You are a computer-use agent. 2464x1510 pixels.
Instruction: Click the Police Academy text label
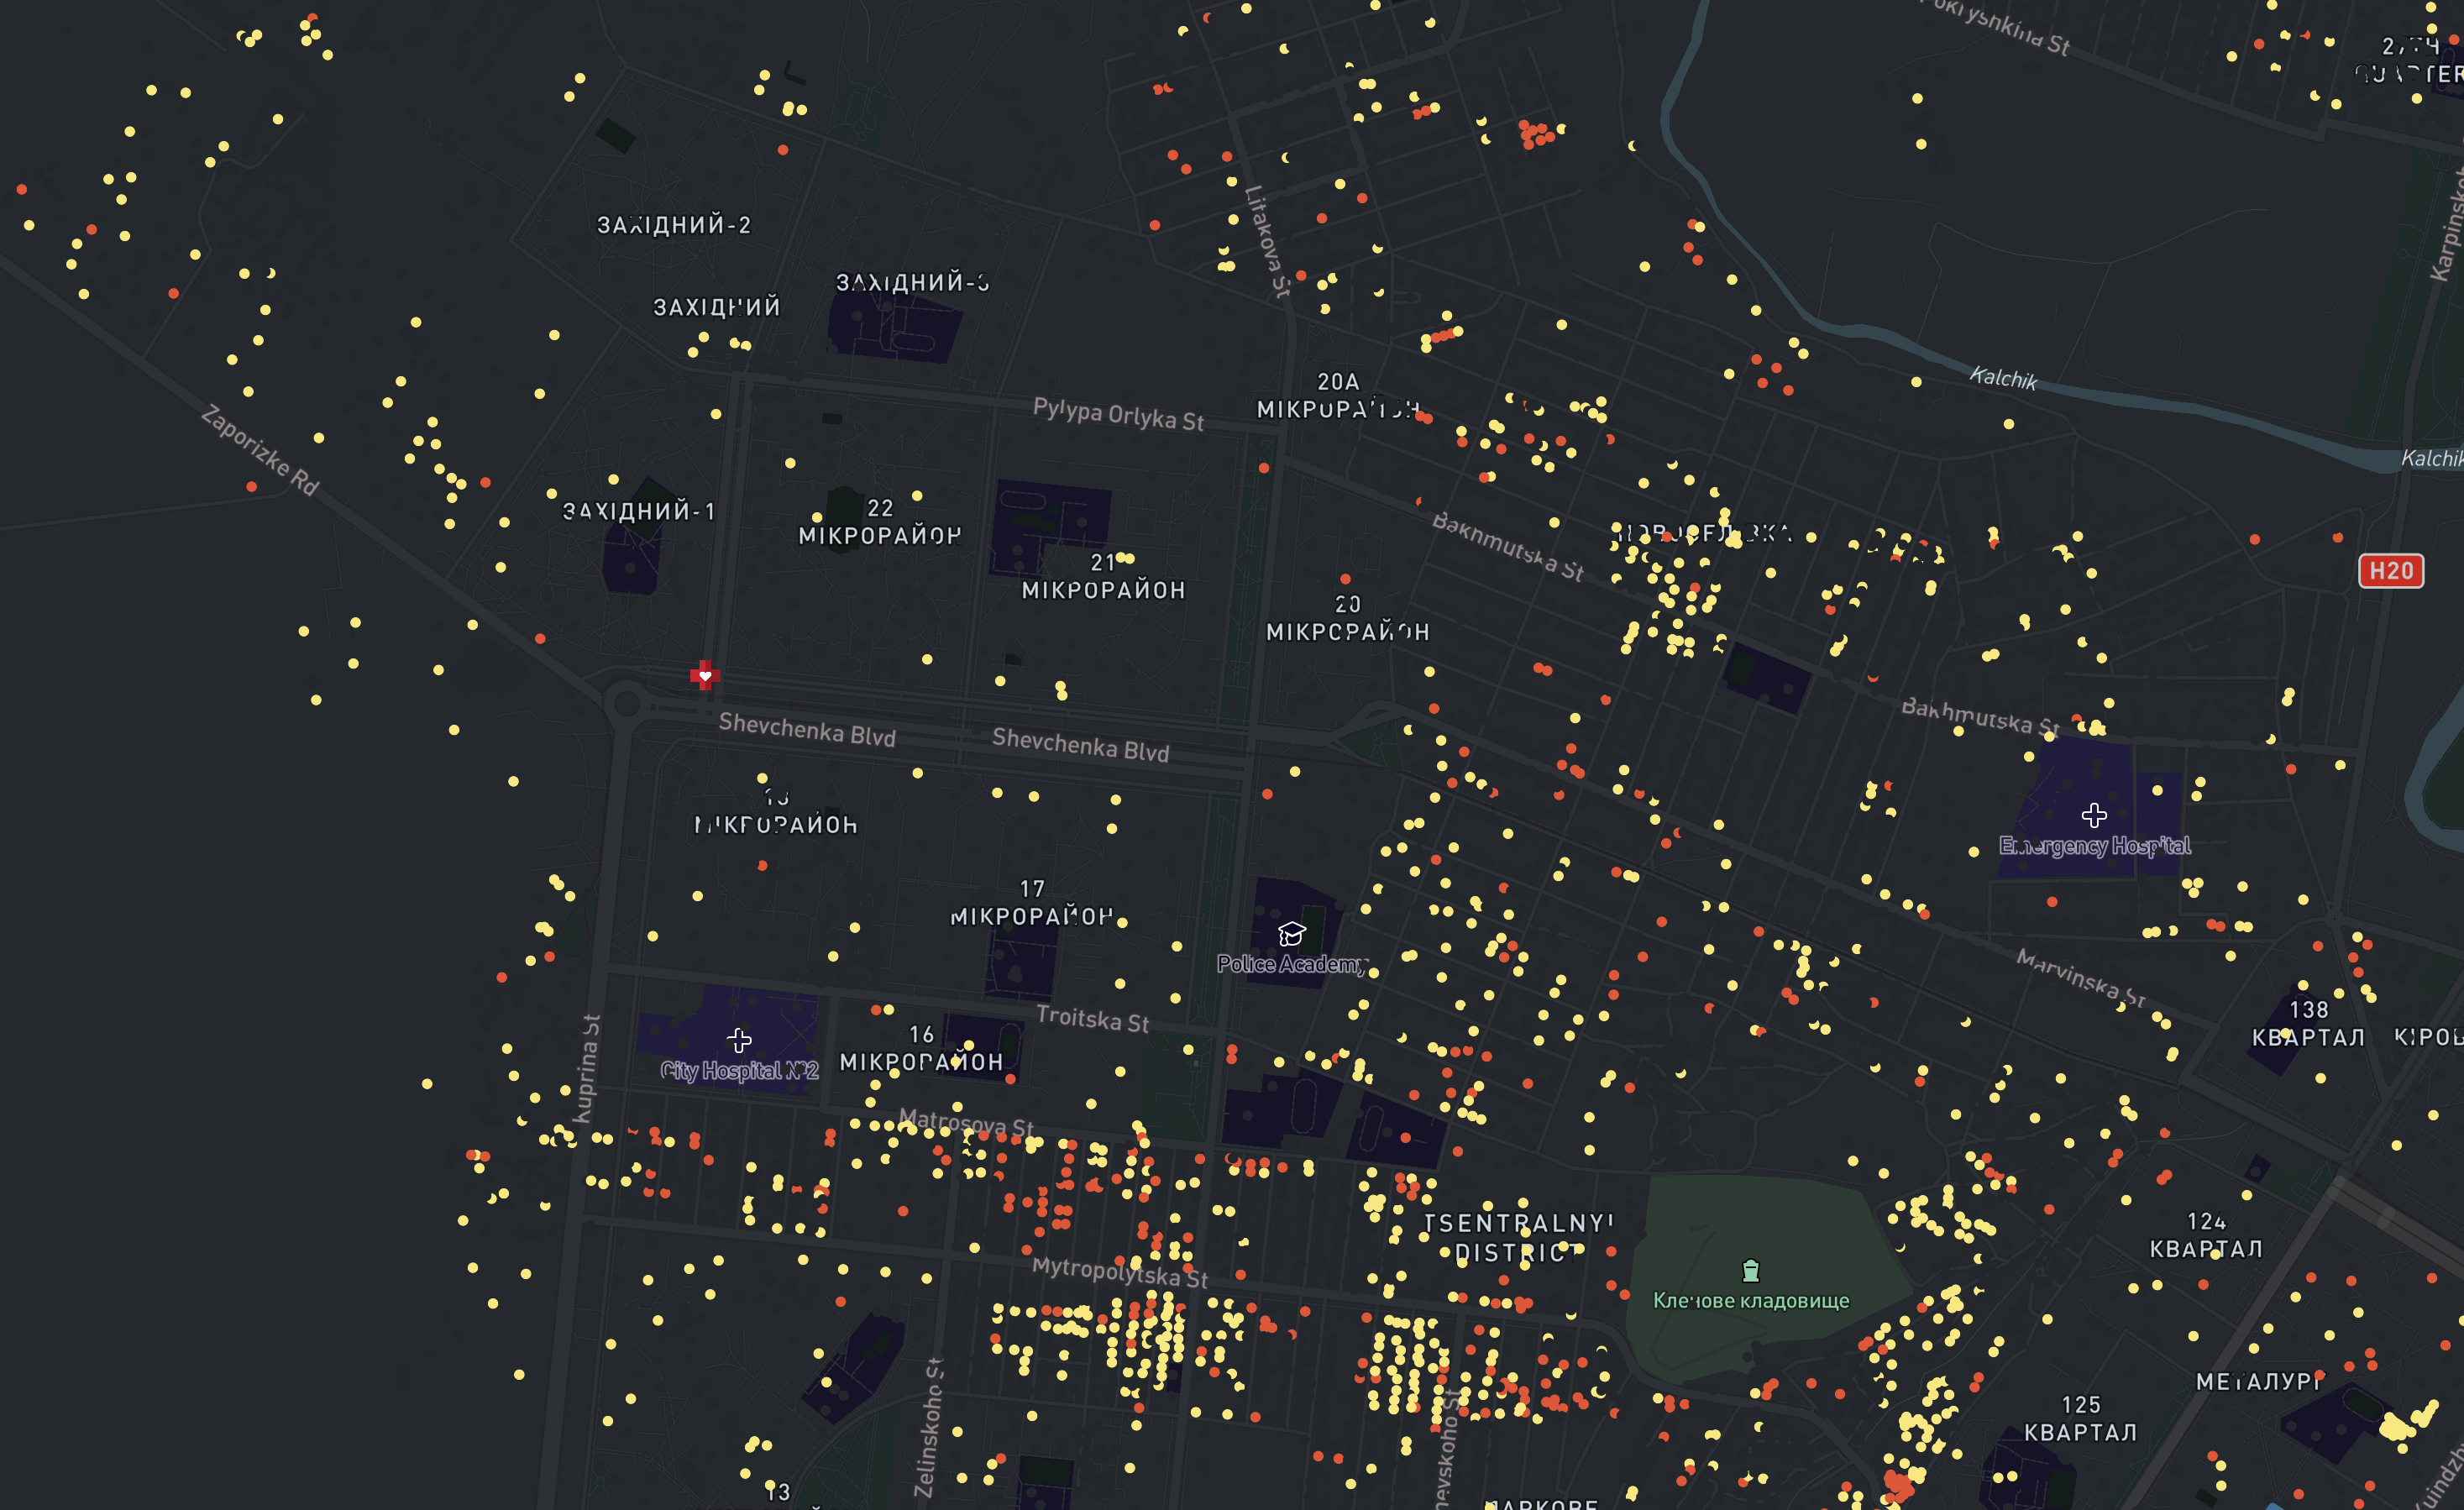tap(1291, 964)
